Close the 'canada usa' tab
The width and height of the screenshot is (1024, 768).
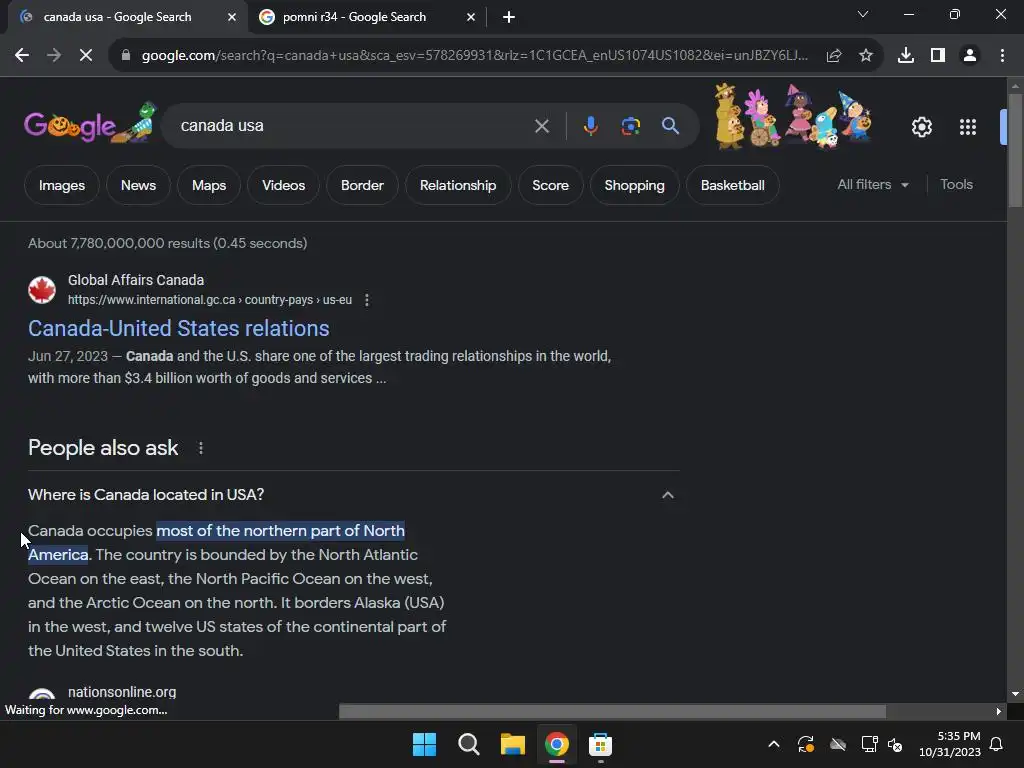point(232,17)
